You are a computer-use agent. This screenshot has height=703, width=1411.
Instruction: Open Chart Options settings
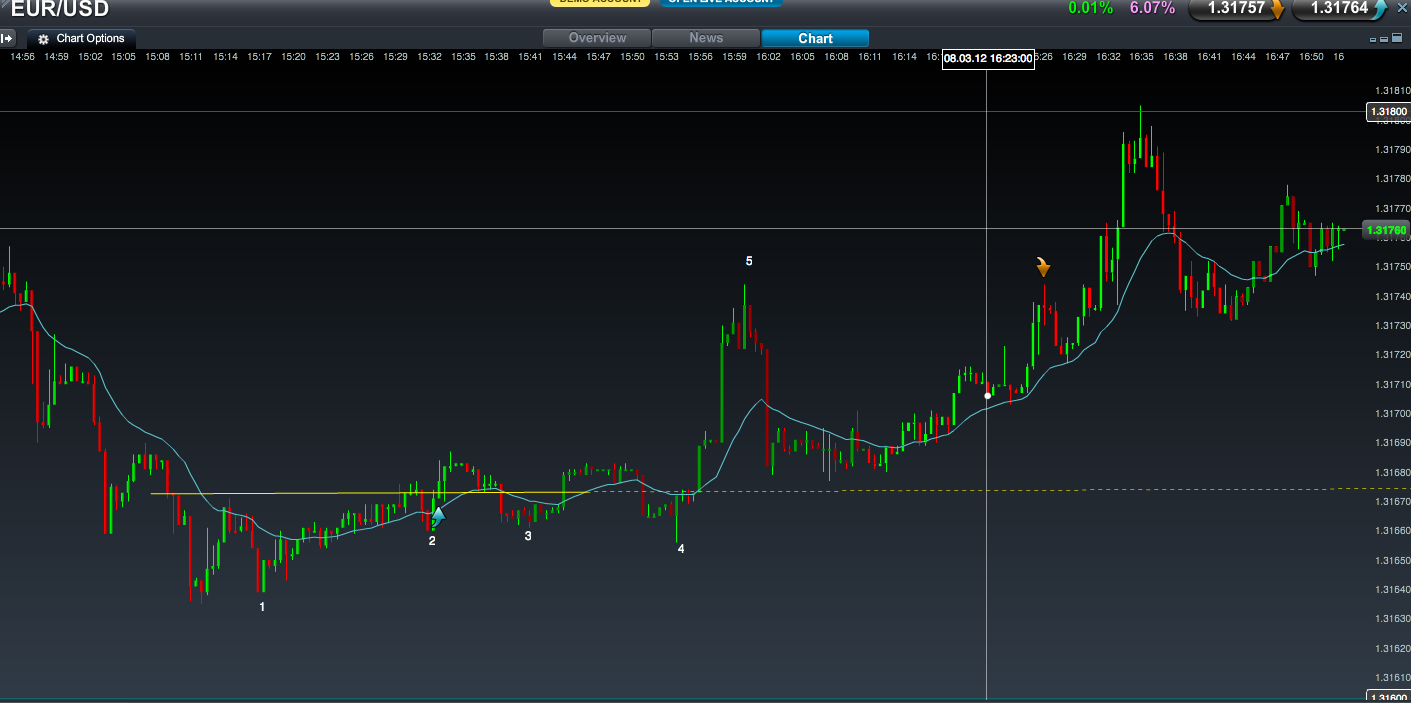[x=82, y=39]
